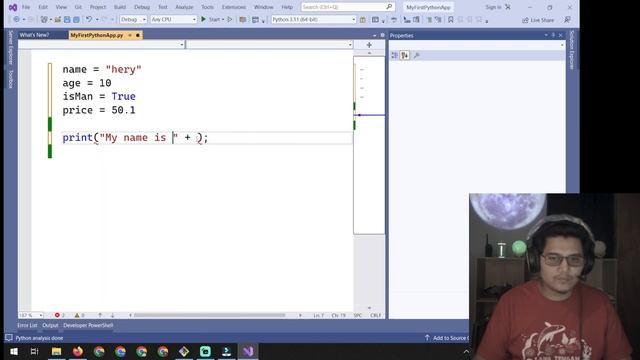Click the down arrow navigate next issue
Viewport: 640px width, 360px height.
pos(112,315)
